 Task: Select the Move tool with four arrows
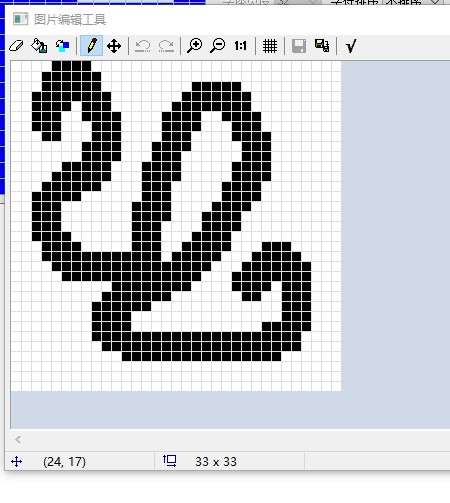pyautogui.click(x=114, y=46)
